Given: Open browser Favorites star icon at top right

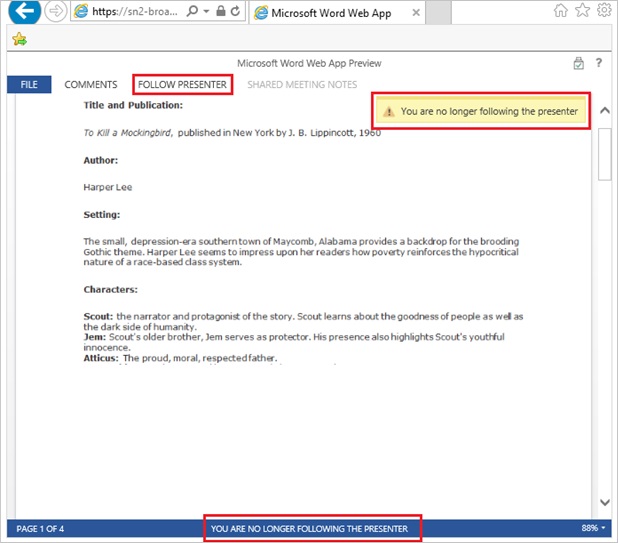Looking at the screenshot, I should click(583, 11).
